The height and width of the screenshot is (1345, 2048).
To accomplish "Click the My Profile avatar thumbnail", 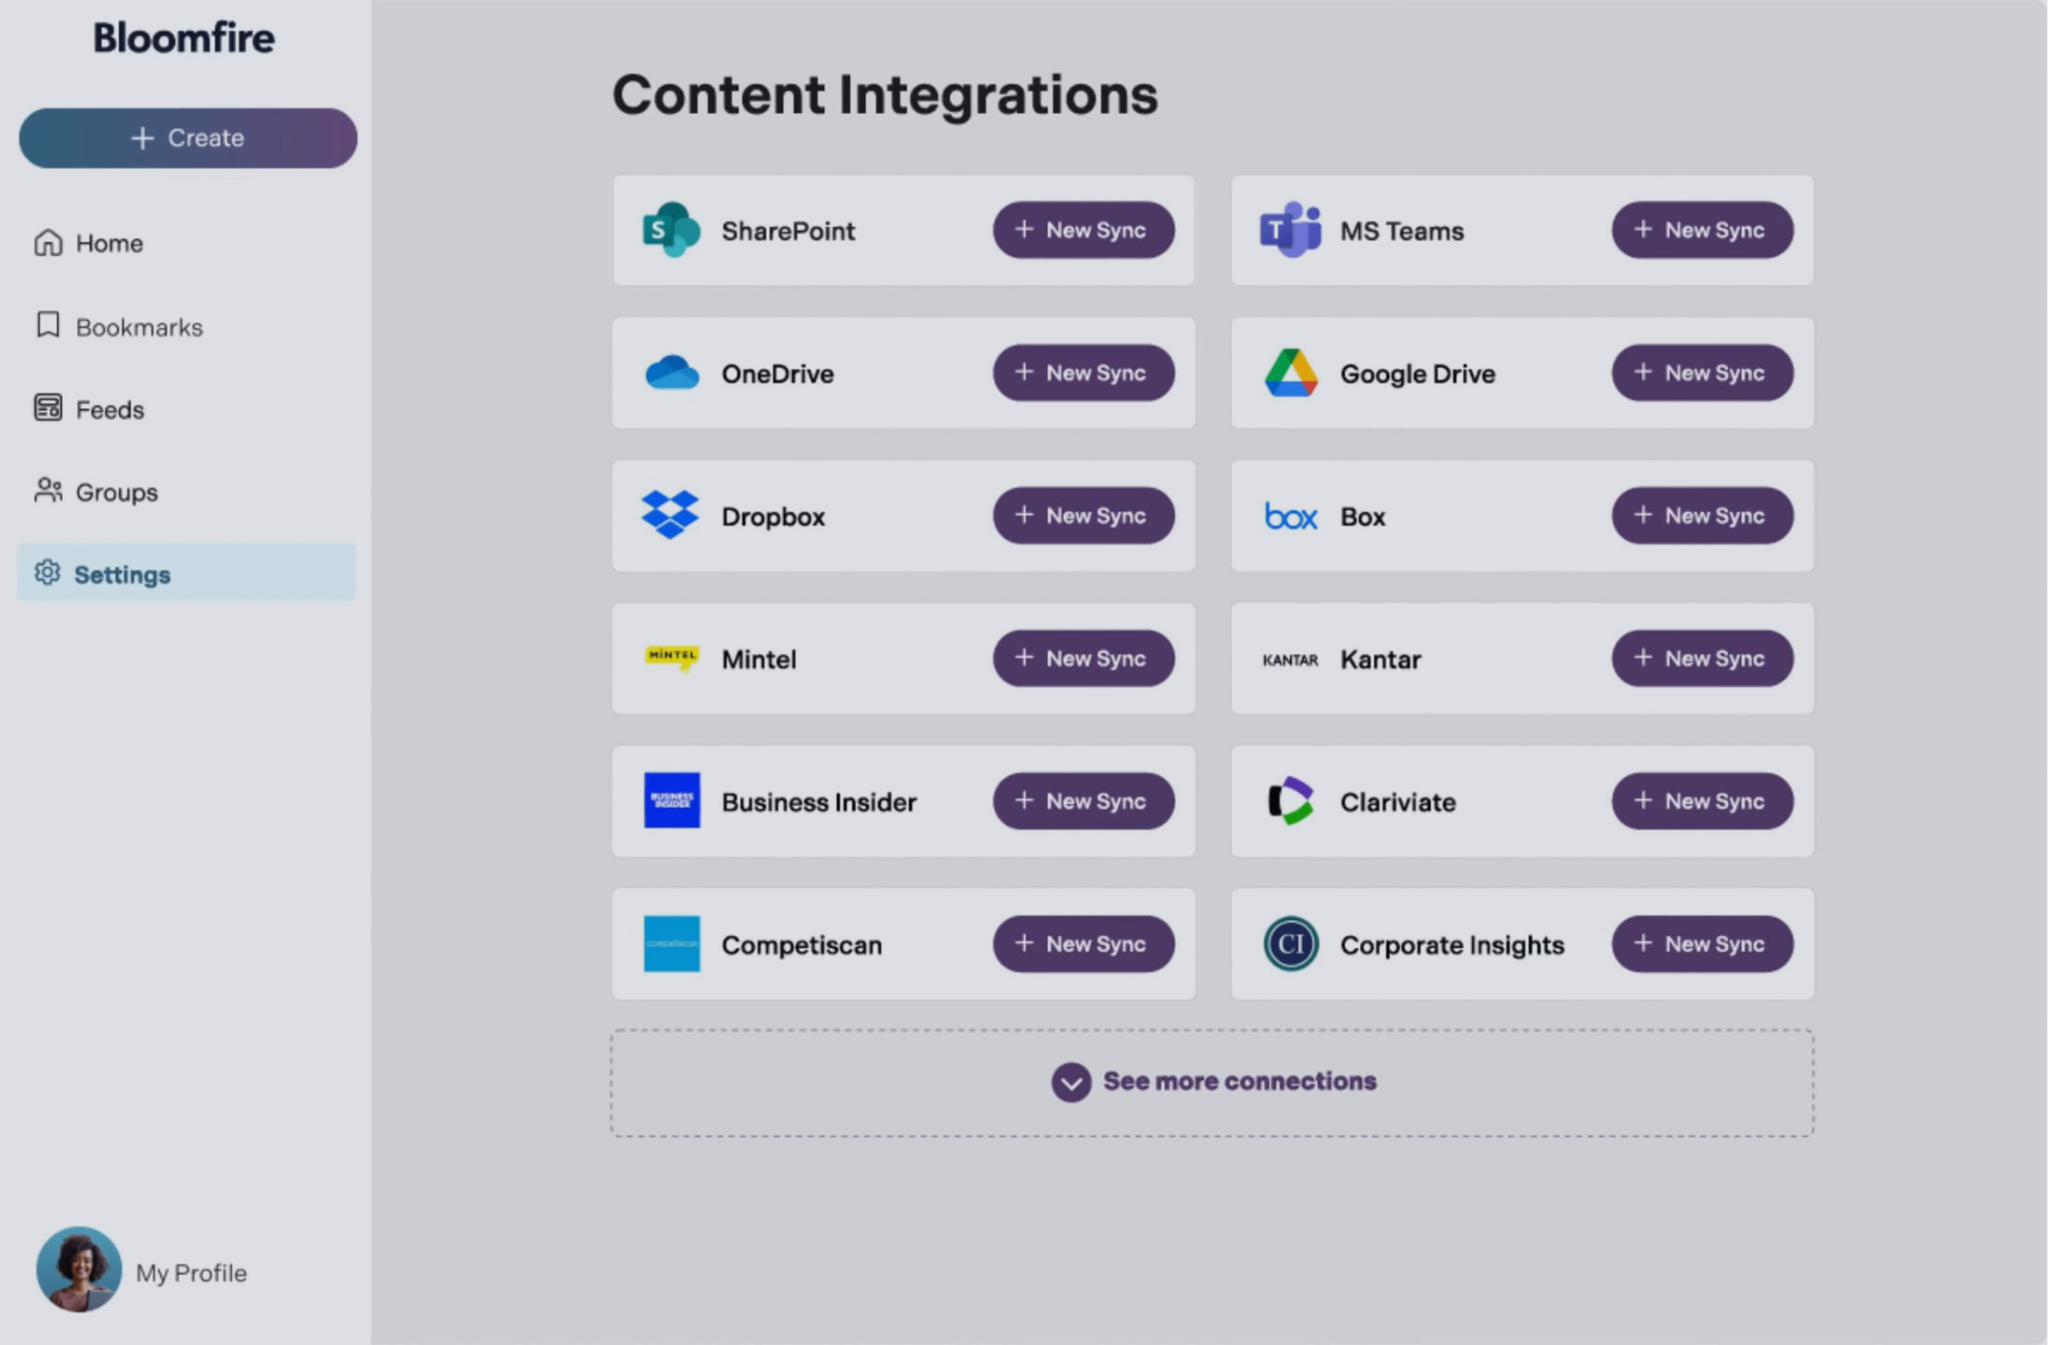I will [79, 1269].
